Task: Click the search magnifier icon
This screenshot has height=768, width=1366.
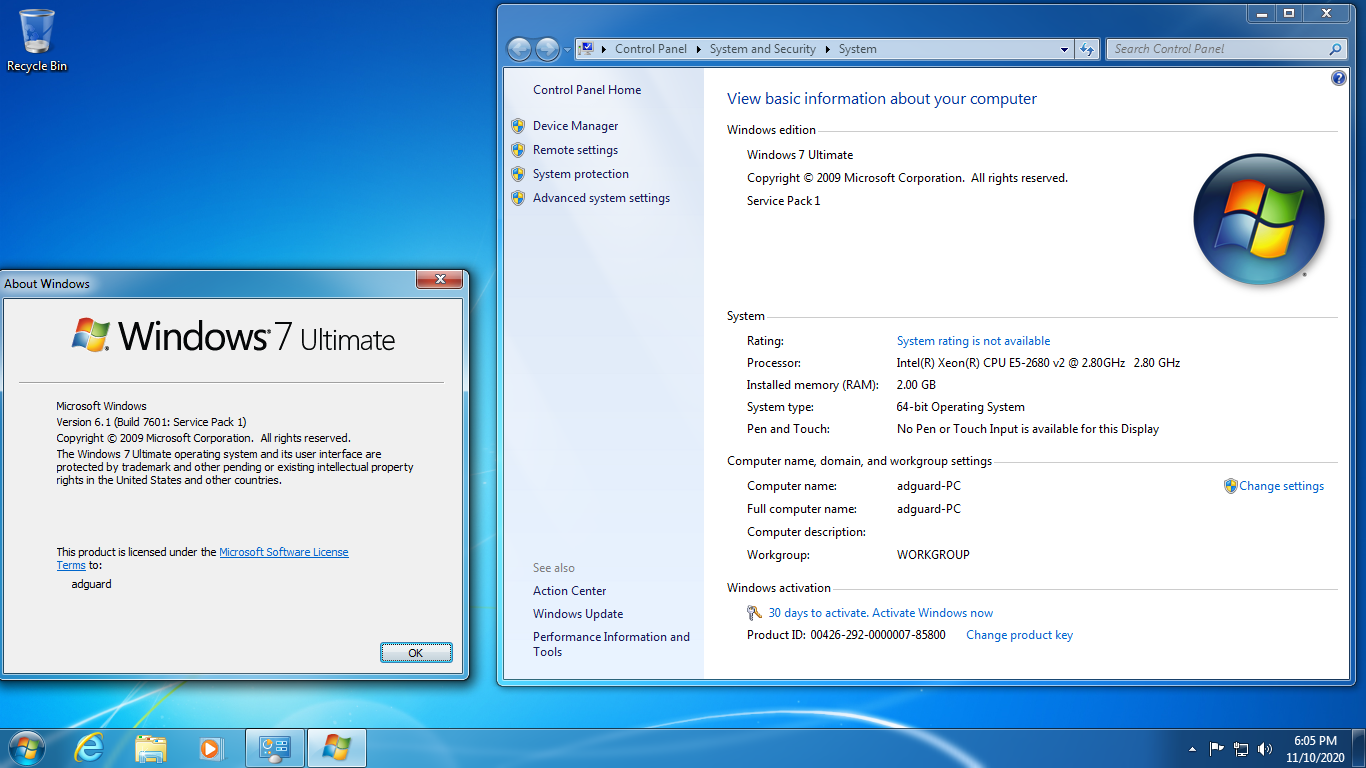Action: pos(1335,49)
